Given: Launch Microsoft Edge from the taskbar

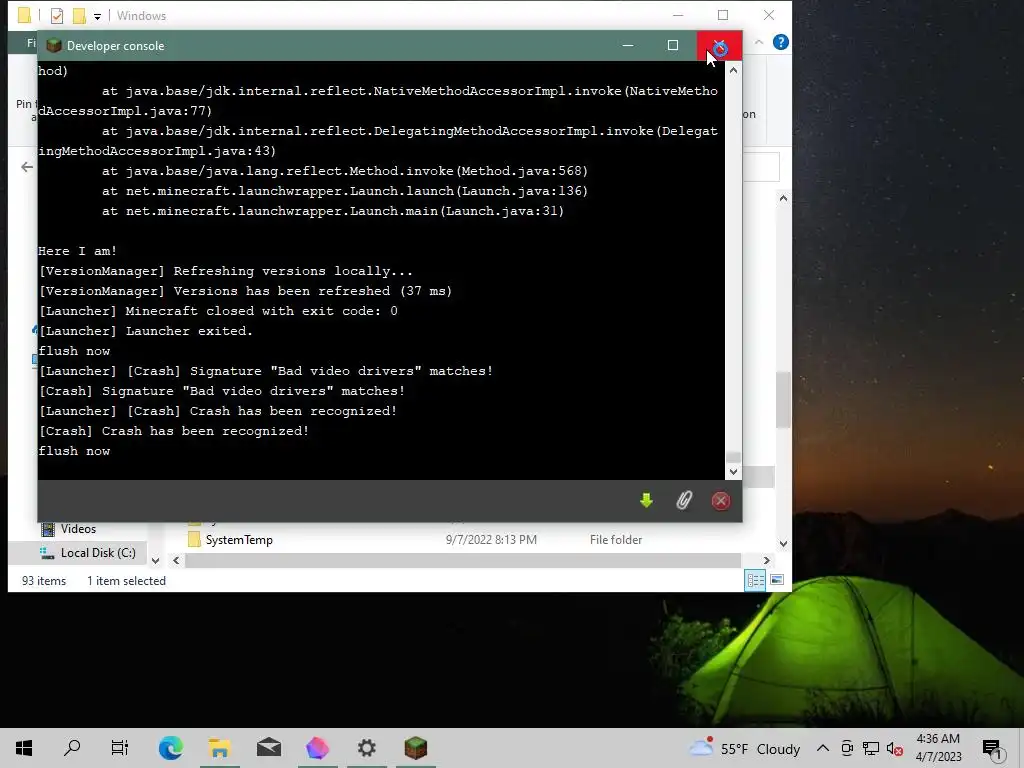Looking at the screenshot, I should click(x=170, y=748).
